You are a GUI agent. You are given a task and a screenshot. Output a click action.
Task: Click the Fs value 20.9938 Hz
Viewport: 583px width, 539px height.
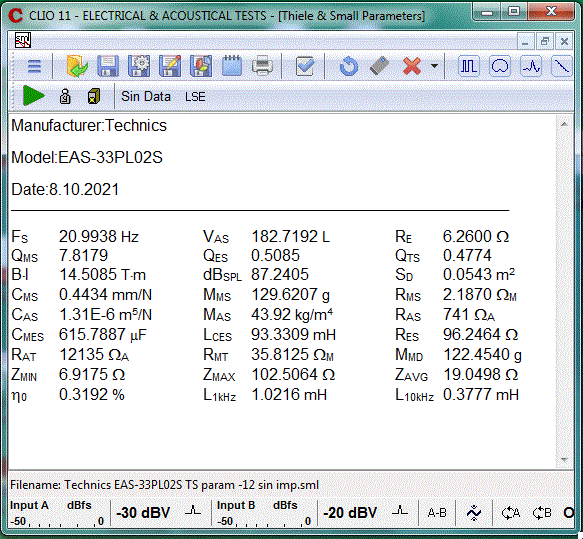pos(99,237)
